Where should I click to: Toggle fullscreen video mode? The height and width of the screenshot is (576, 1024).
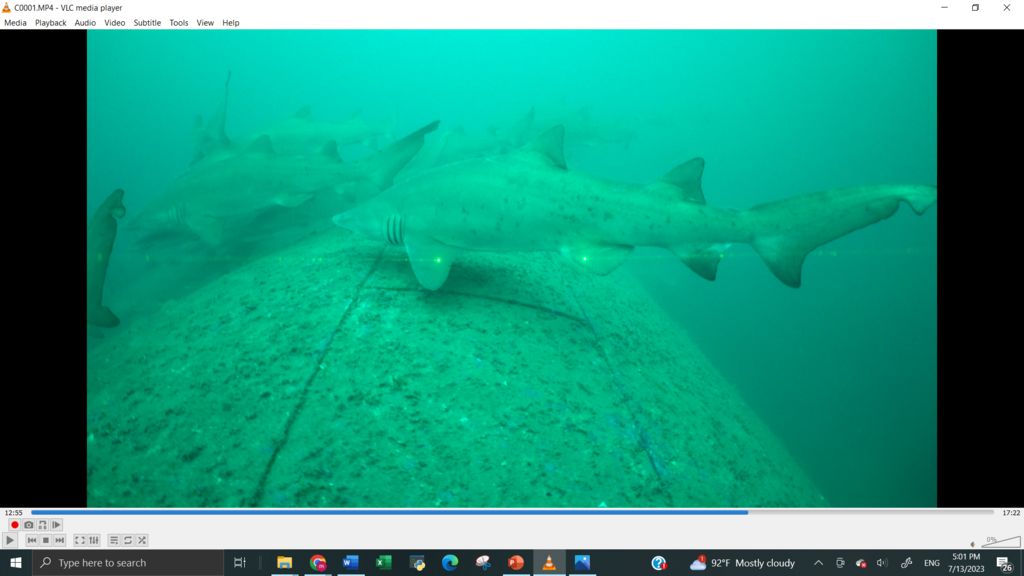pos(80,540)
